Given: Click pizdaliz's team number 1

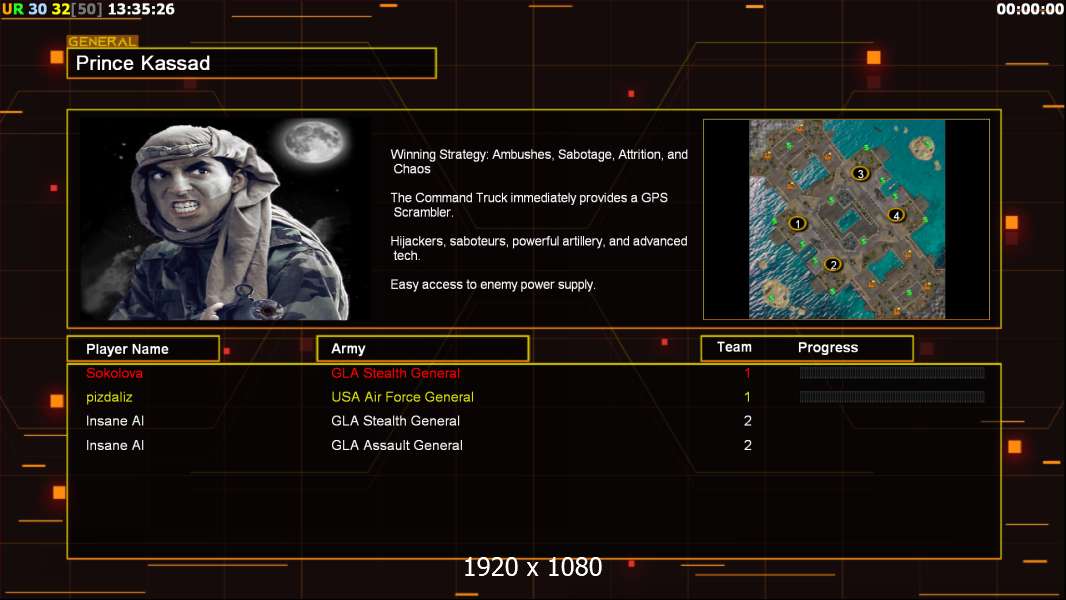Looking at the screenshot, I should [747, 398].
